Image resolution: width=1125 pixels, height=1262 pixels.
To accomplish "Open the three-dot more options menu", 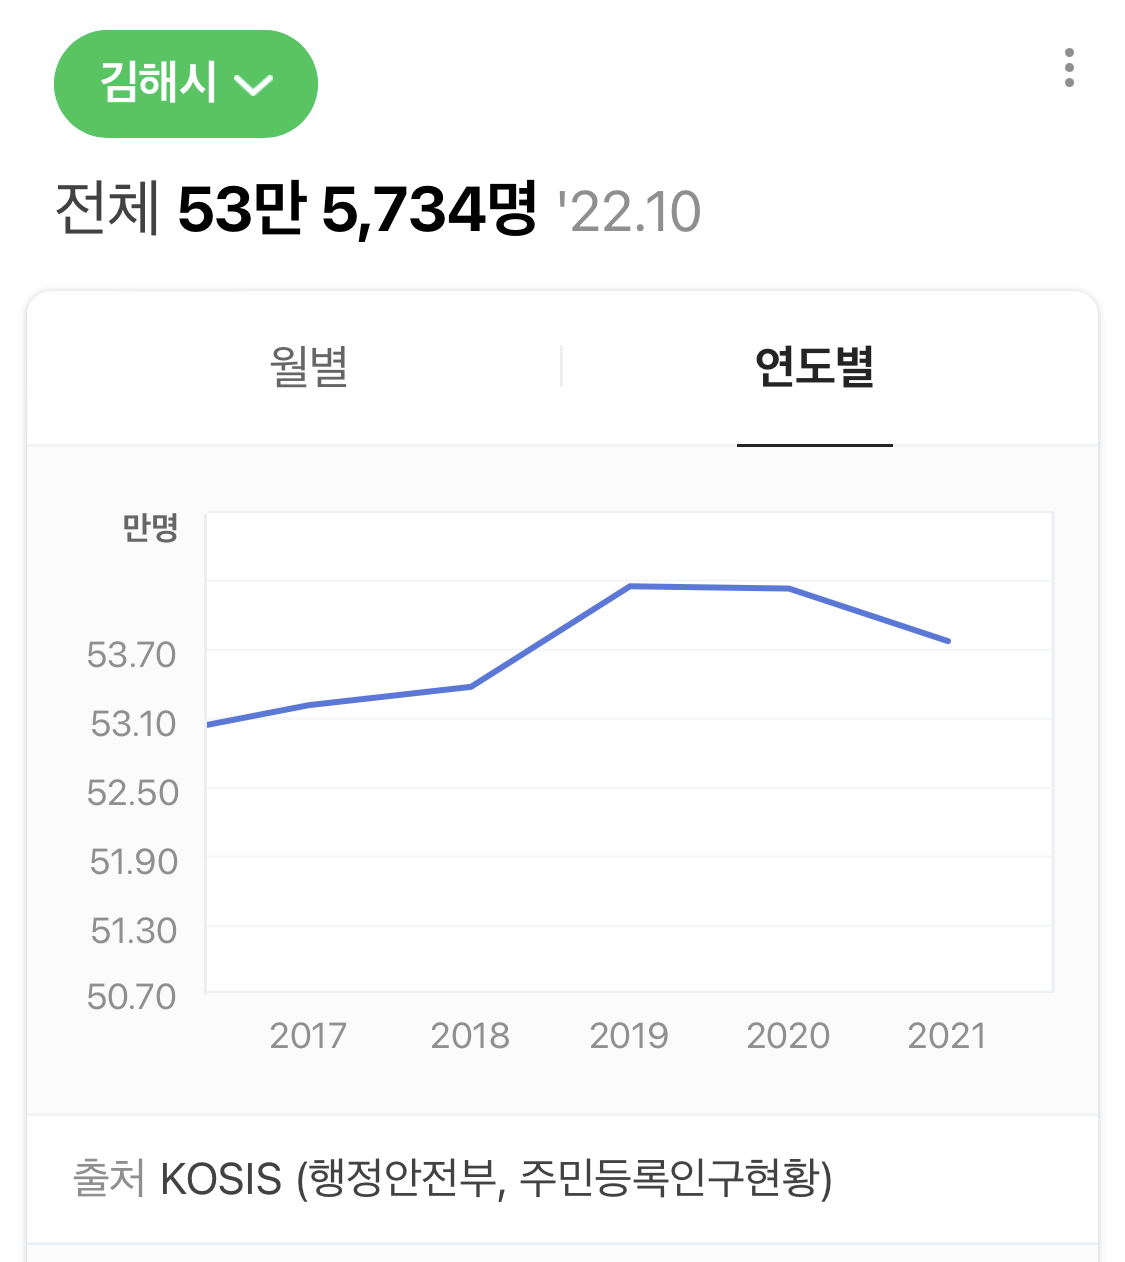I will tap(1069, 68).
